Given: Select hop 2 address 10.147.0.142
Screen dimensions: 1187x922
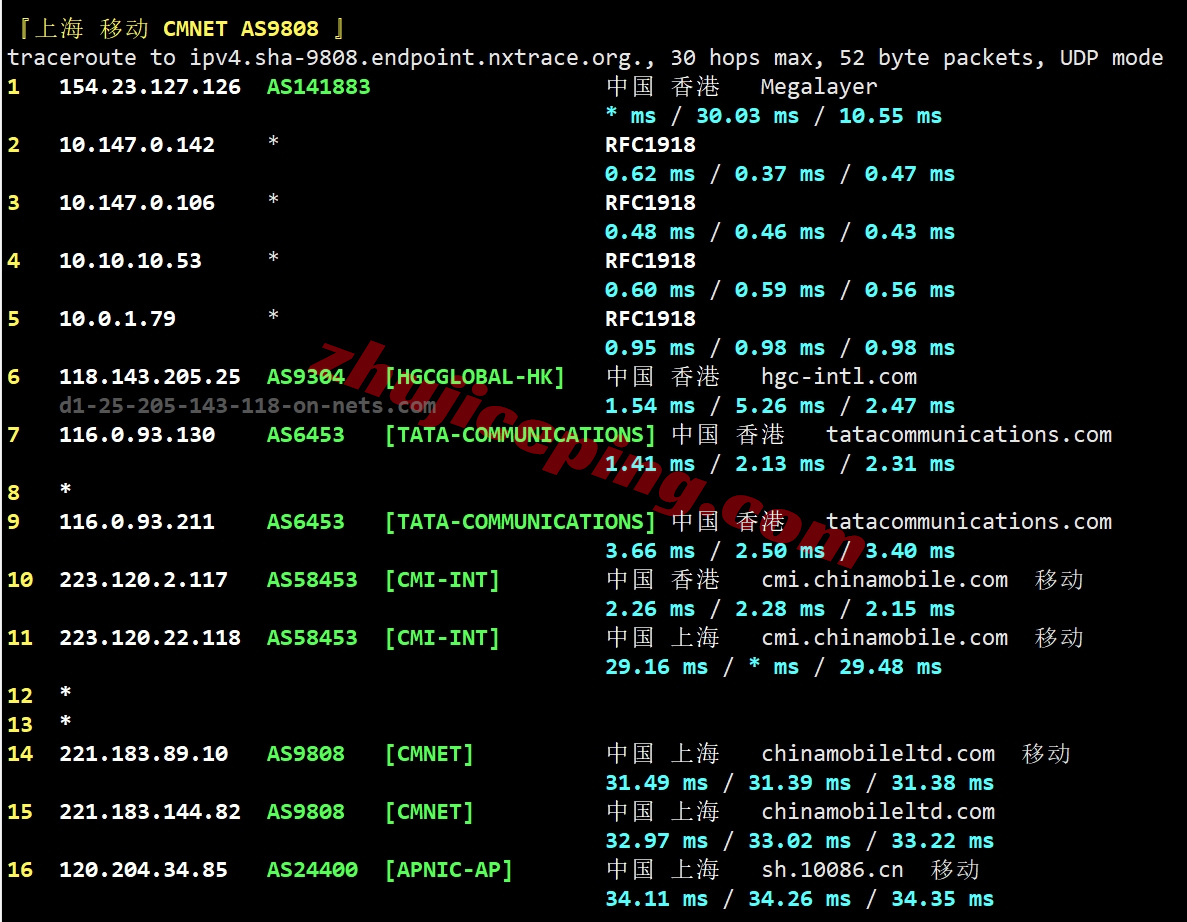Looking at the screenshot, I should [137, 145].
